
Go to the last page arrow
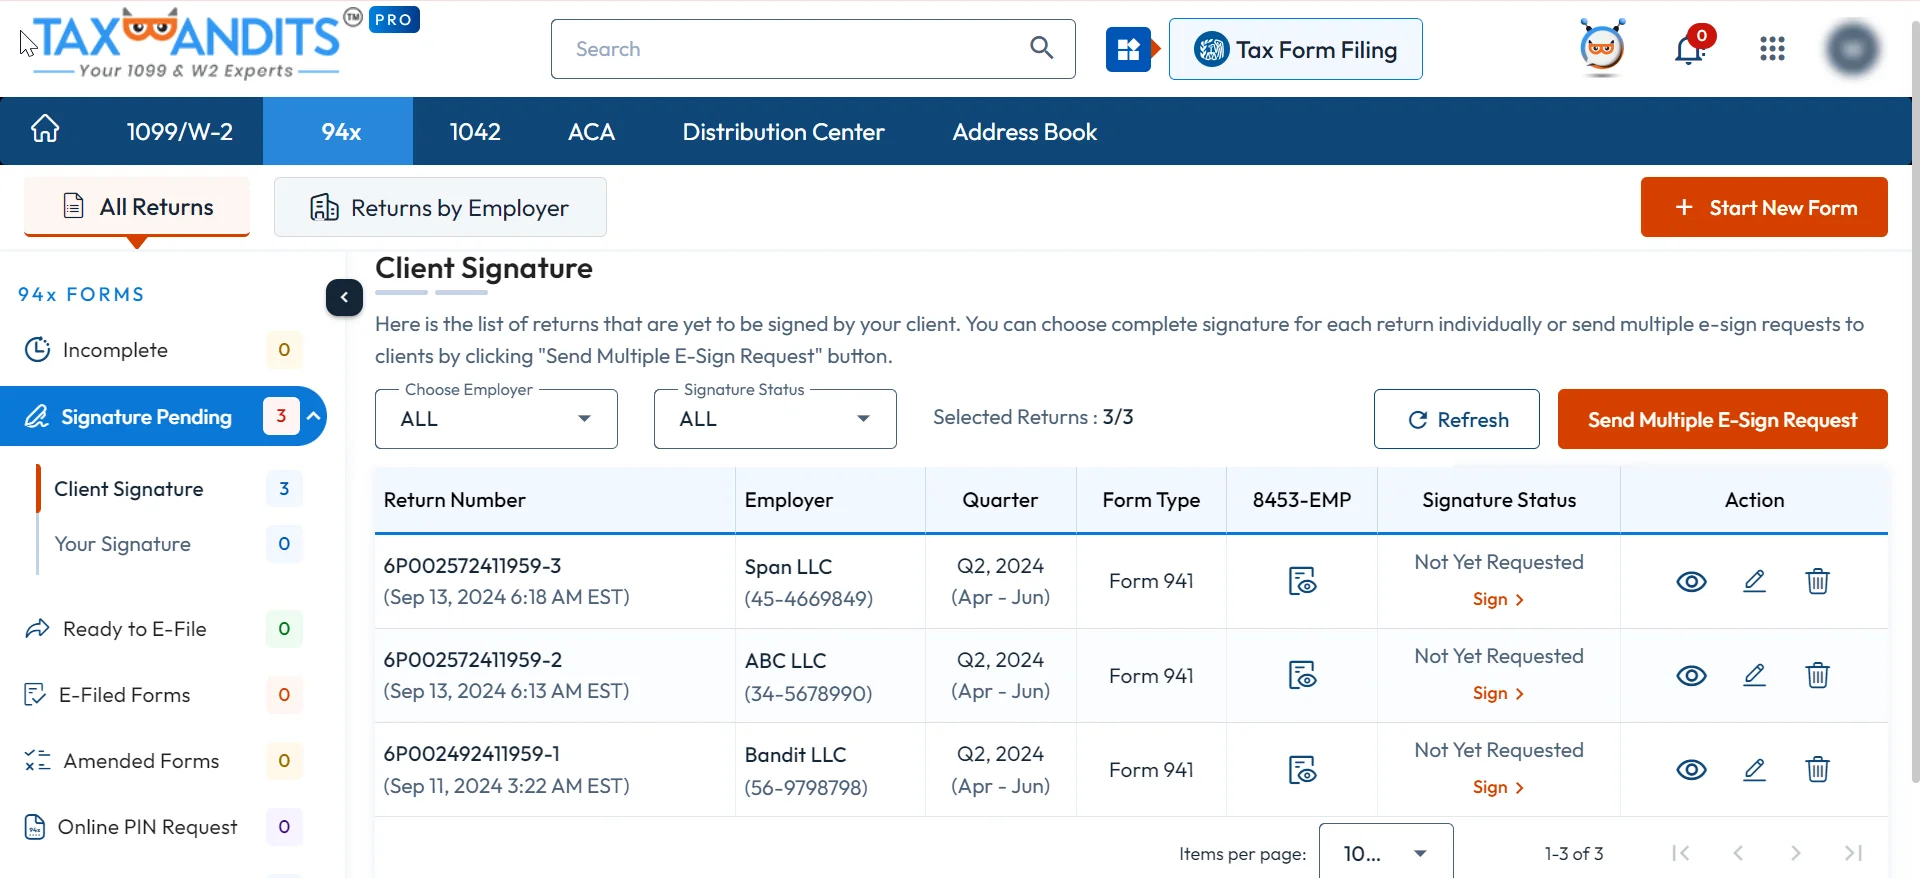click(x=1853, y=853)
